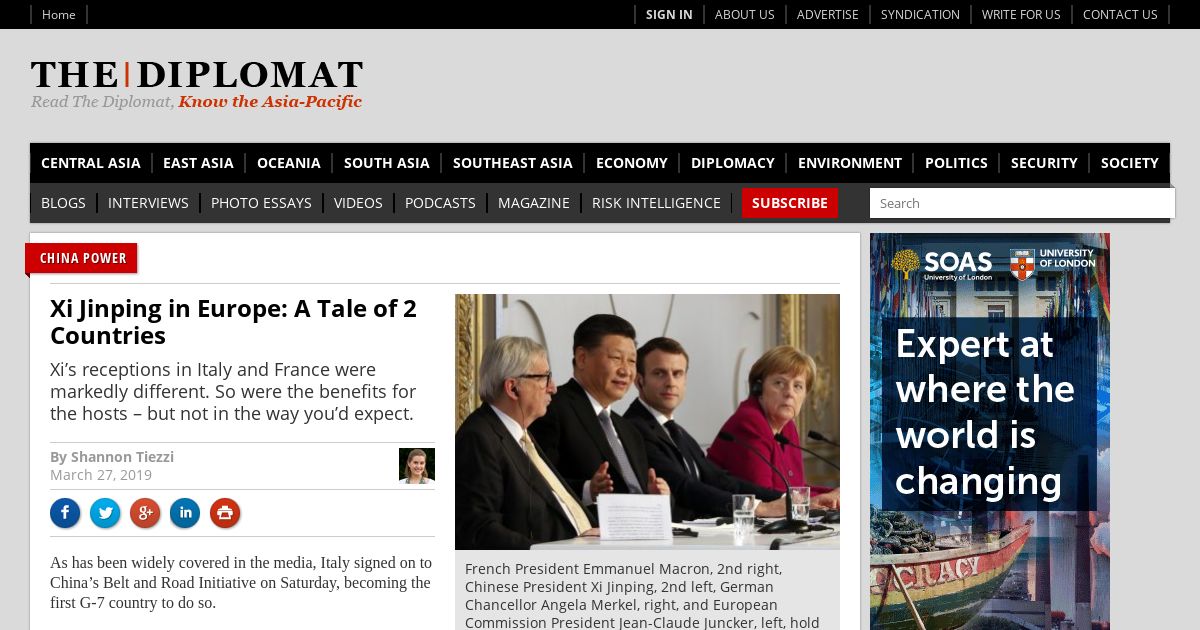The width and height of the screenshot is (1200, 630).
Task: Open the Society section
Action: click(1130, 163)
